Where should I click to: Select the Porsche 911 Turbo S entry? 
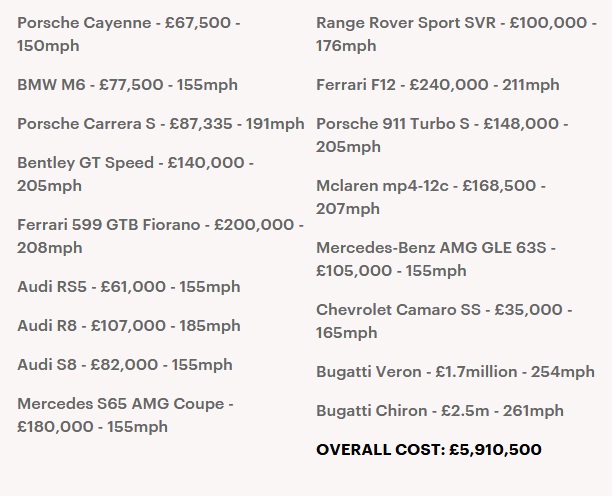[x=442, y=135]
